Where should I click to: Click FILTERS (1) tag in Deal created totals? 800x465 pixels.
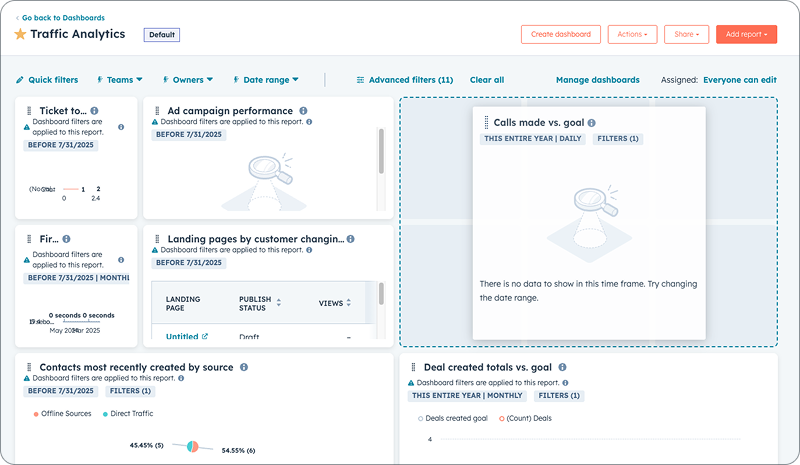[x=559, y=396]
